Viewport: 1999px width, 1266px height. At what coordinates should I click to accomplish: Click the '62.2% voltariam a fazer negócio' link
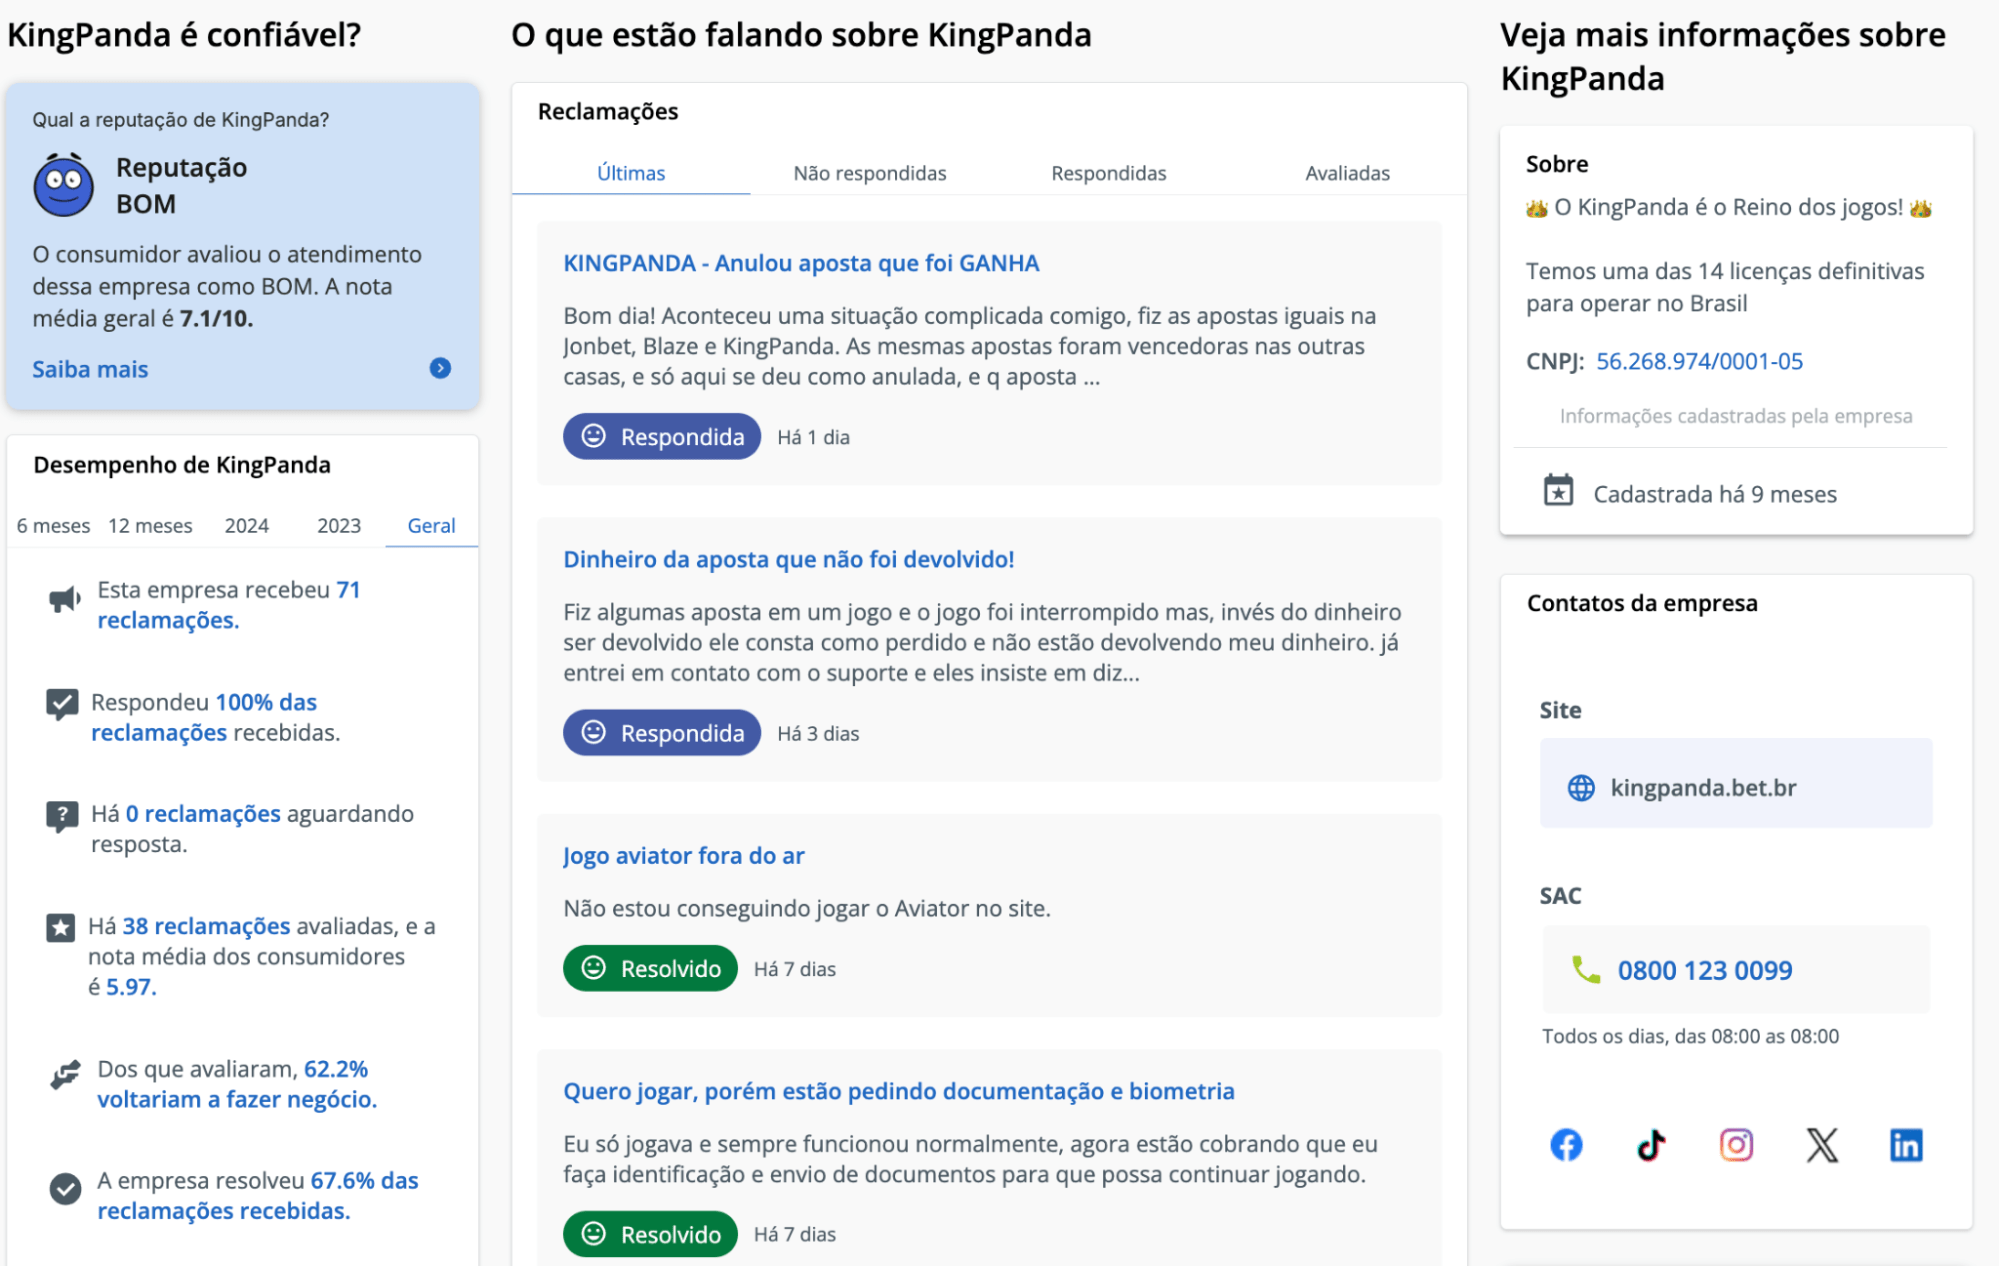[237, 1084]
